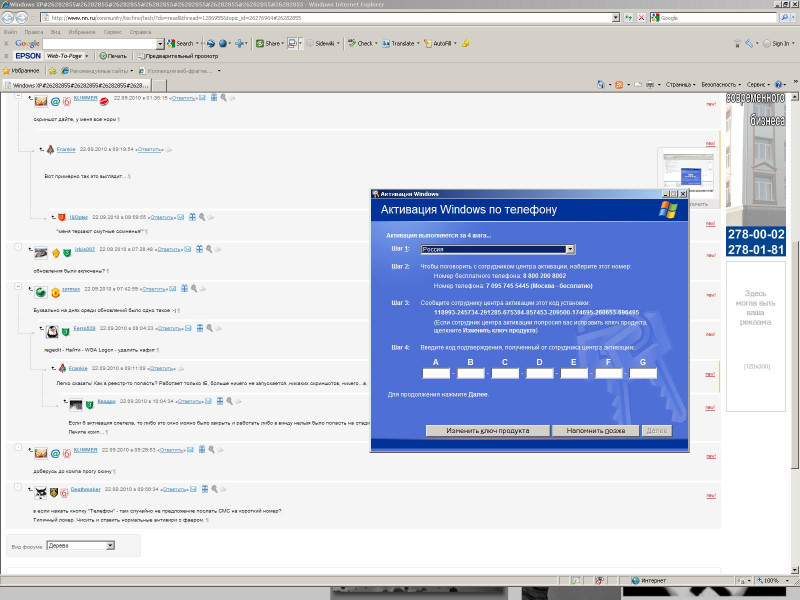
Task: Open Sidewiki from the Google Toolbar
Action: click(320, 43)
